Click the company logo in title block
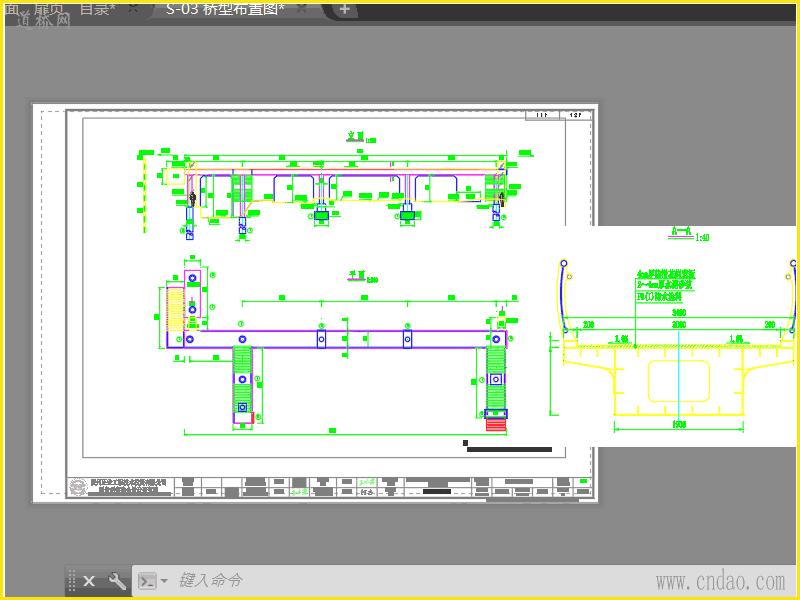The image size is (800, 600). point(78,487)
